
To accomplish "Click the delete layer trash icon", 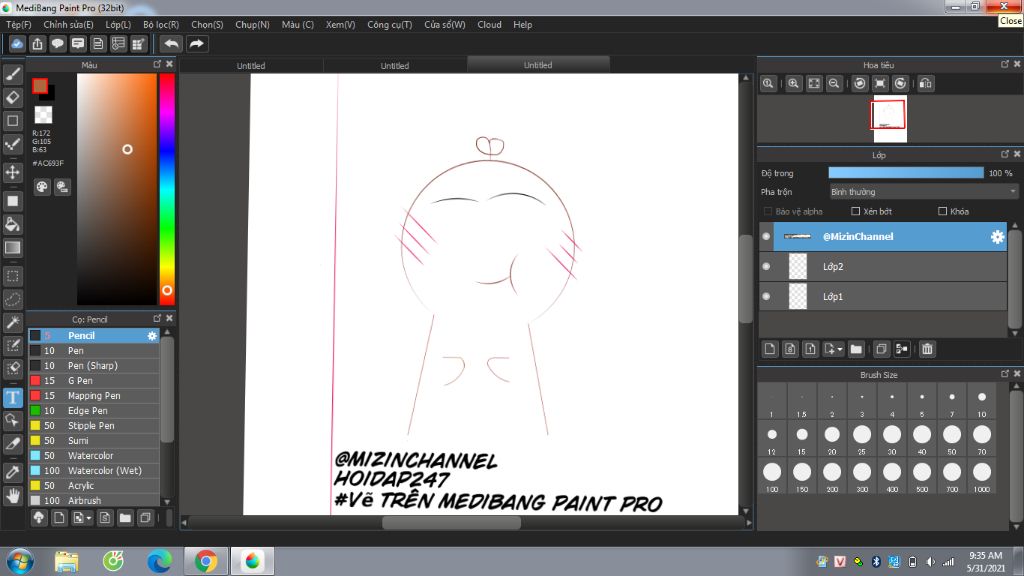I will [x=927, y=349].
